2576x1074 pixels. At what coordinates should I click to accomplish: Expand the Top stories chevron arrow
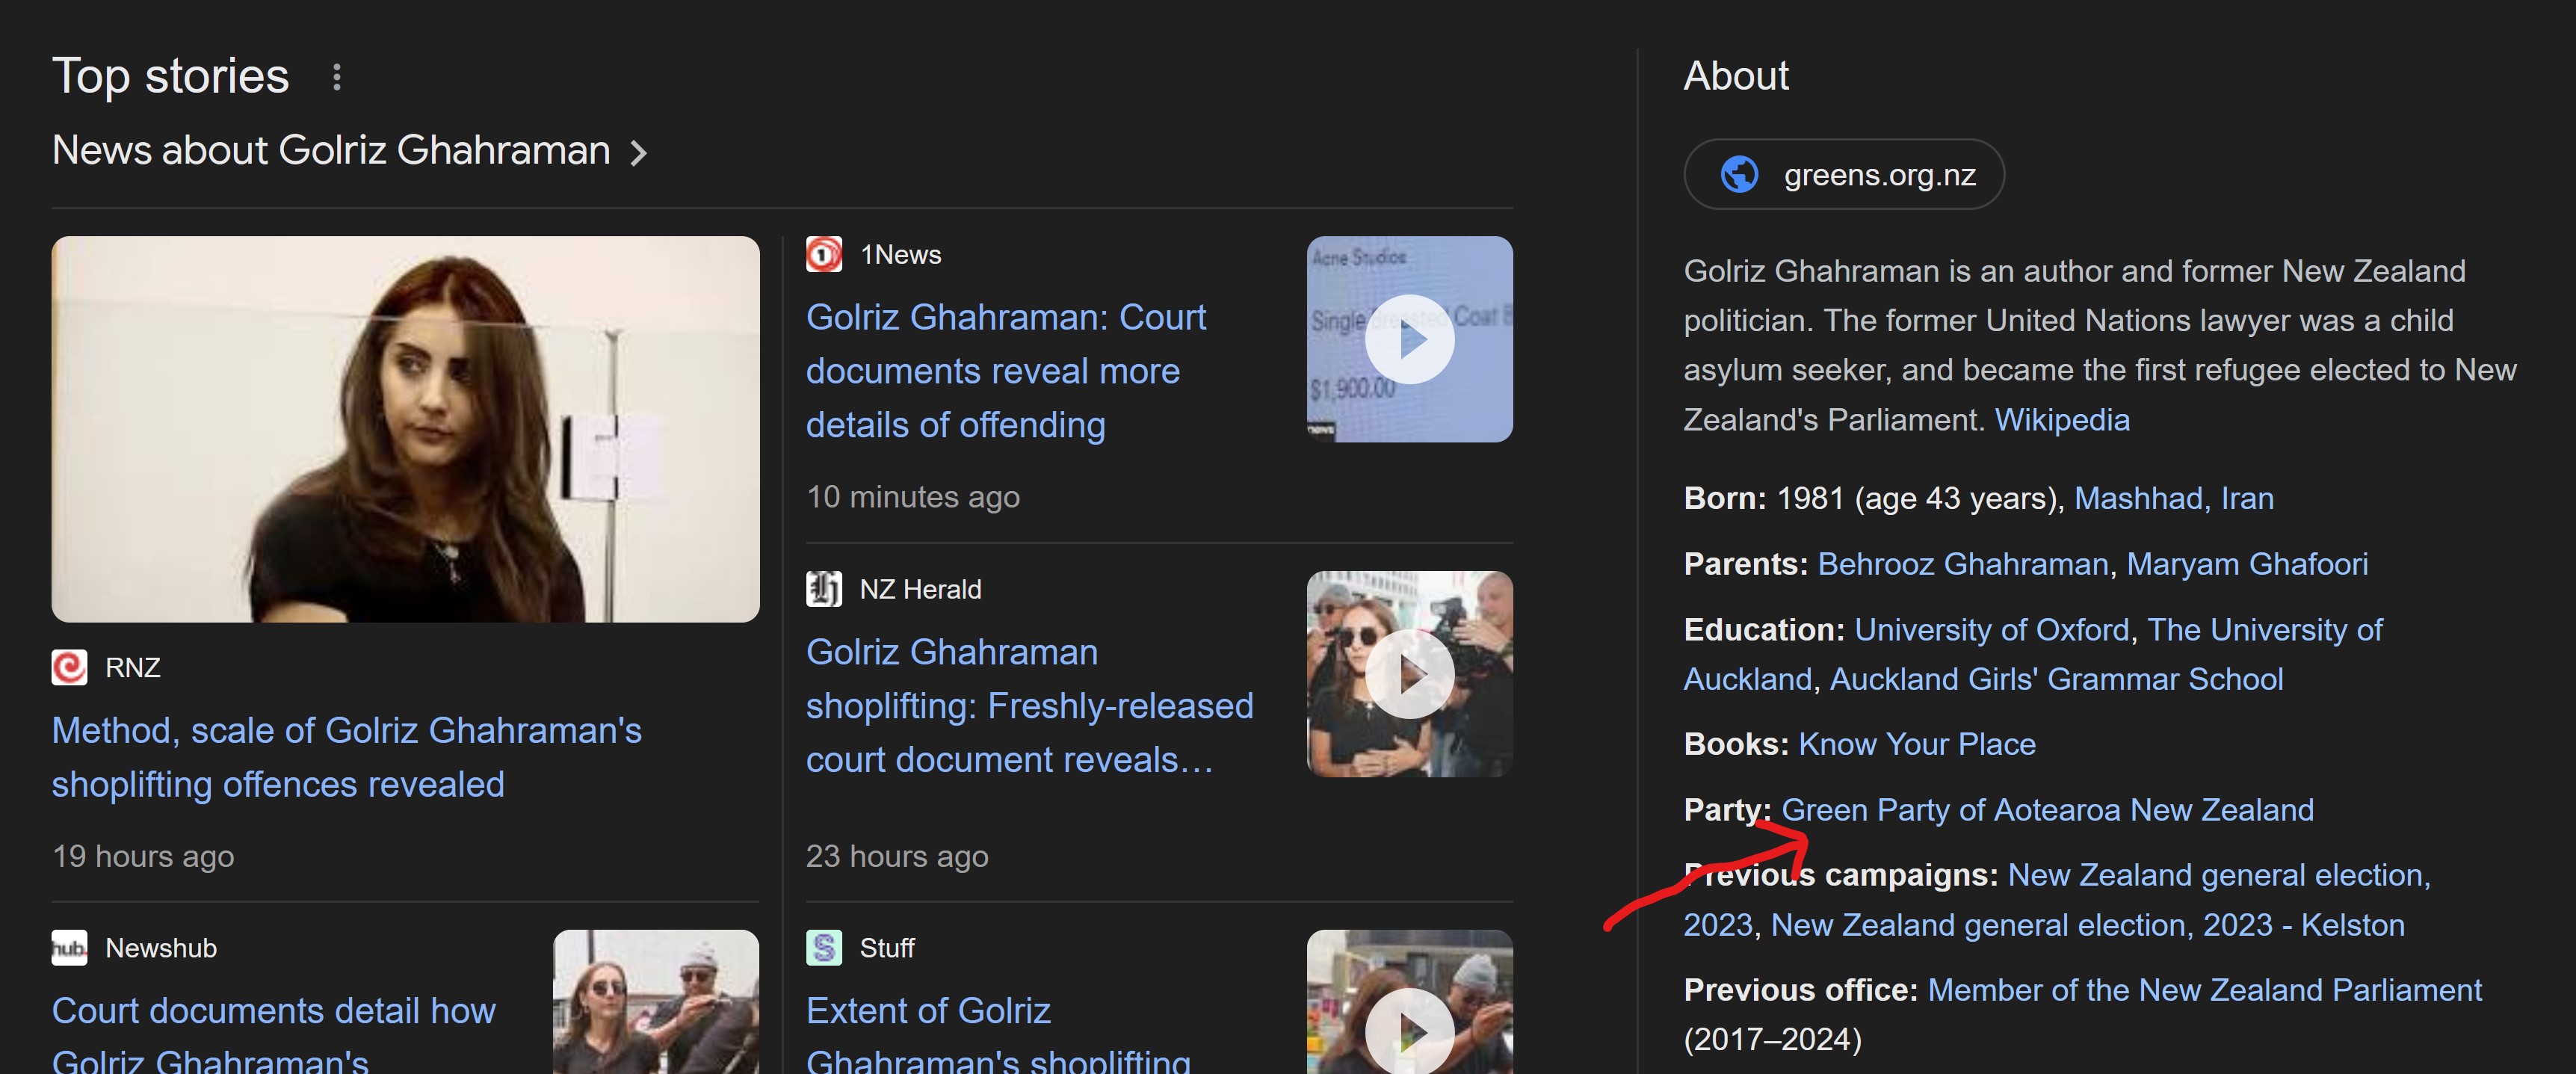[640, 149]
